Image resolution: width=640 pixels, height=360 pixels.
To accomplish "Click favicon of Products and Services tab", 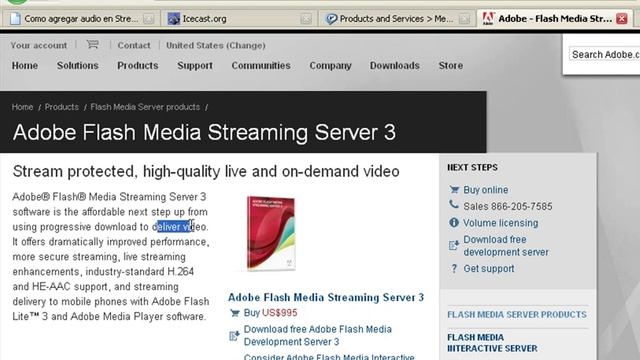I will [x=331, y=18].
